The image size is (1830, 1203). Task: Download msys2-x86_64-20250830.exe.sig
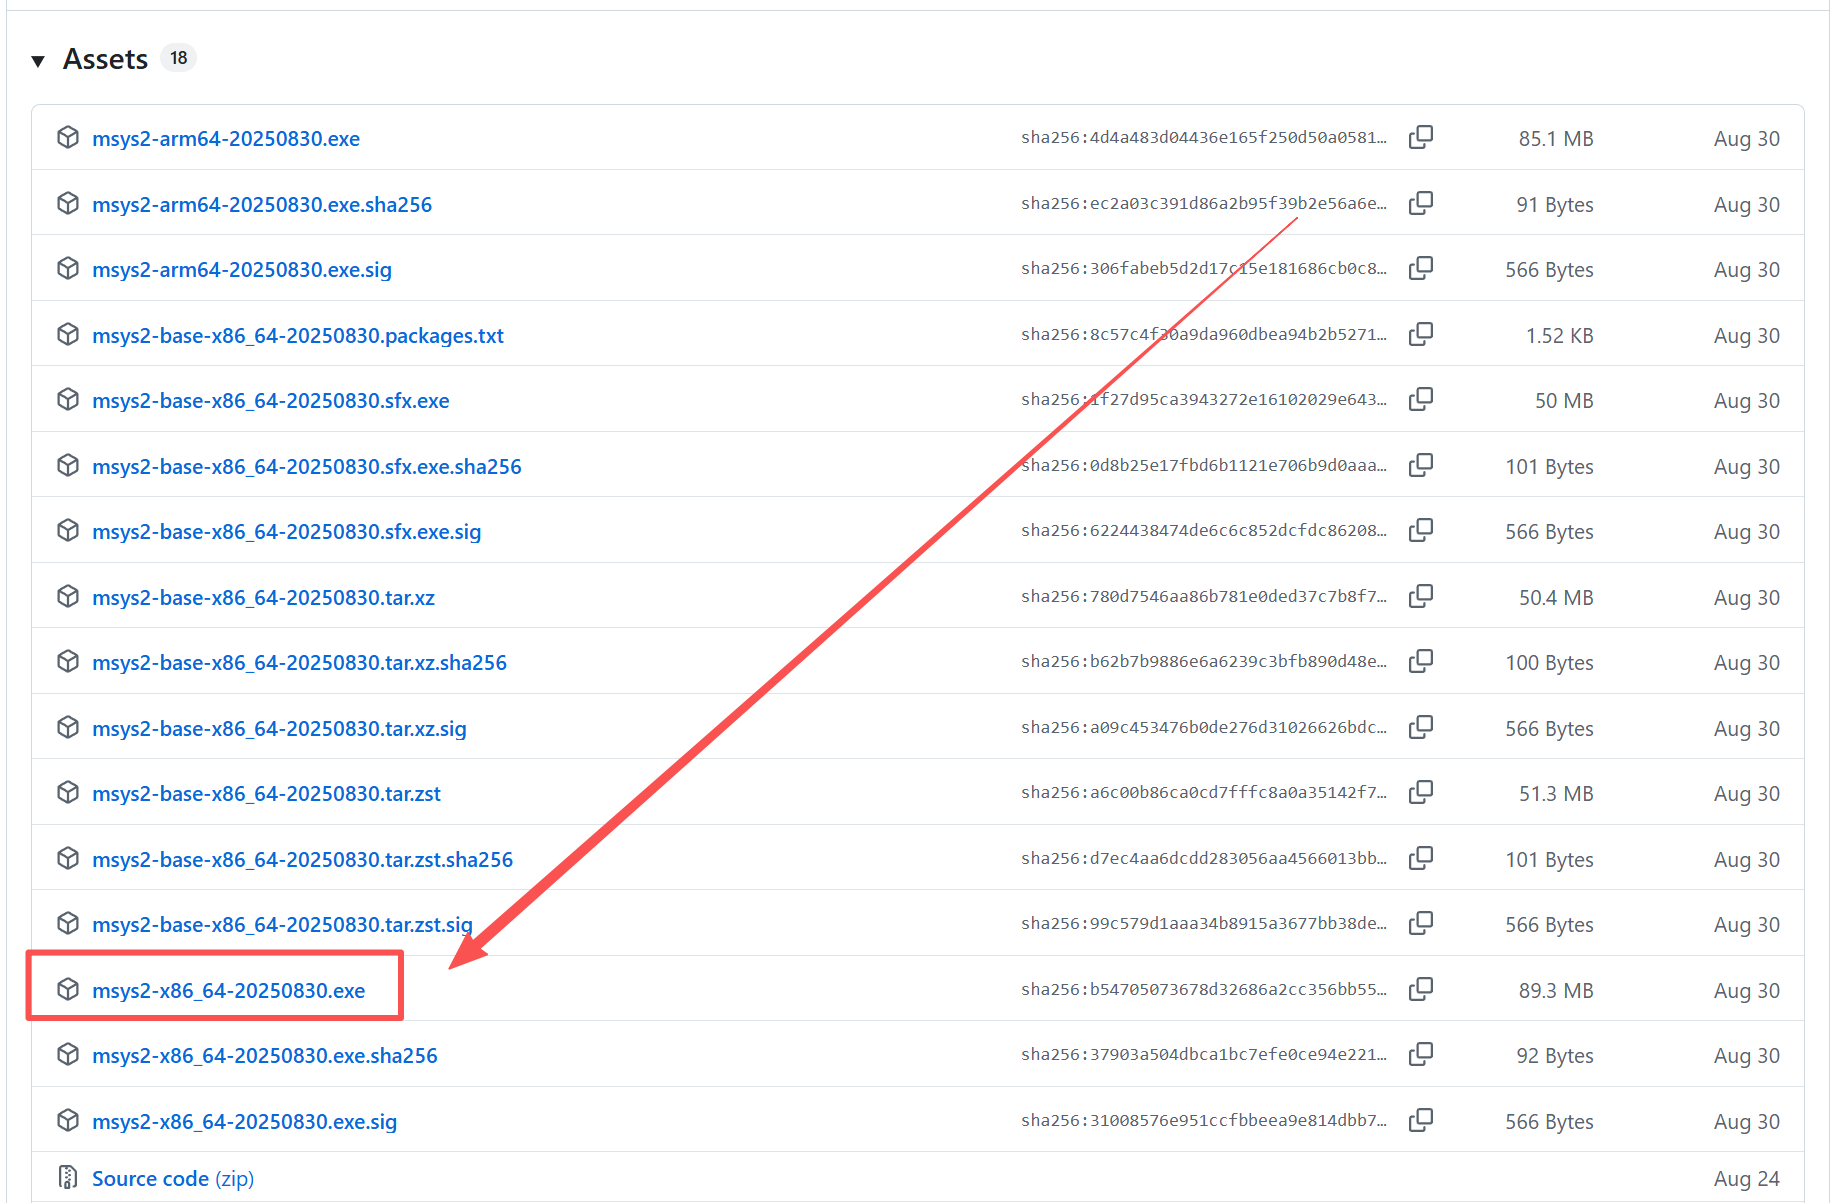245,1122
